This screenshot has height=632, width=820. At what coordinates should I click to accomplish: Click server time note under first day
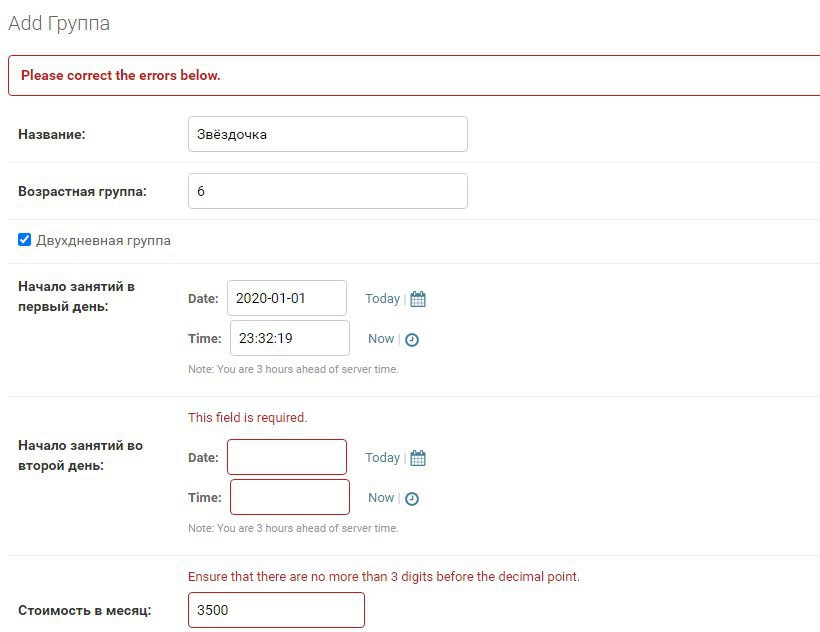click(293, 369)
